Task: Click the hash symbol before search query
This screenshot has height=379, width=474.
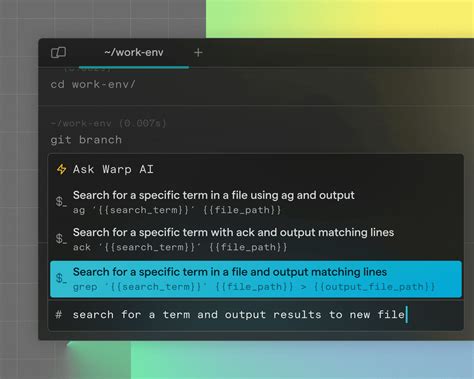Action: (x=59, y=314)
